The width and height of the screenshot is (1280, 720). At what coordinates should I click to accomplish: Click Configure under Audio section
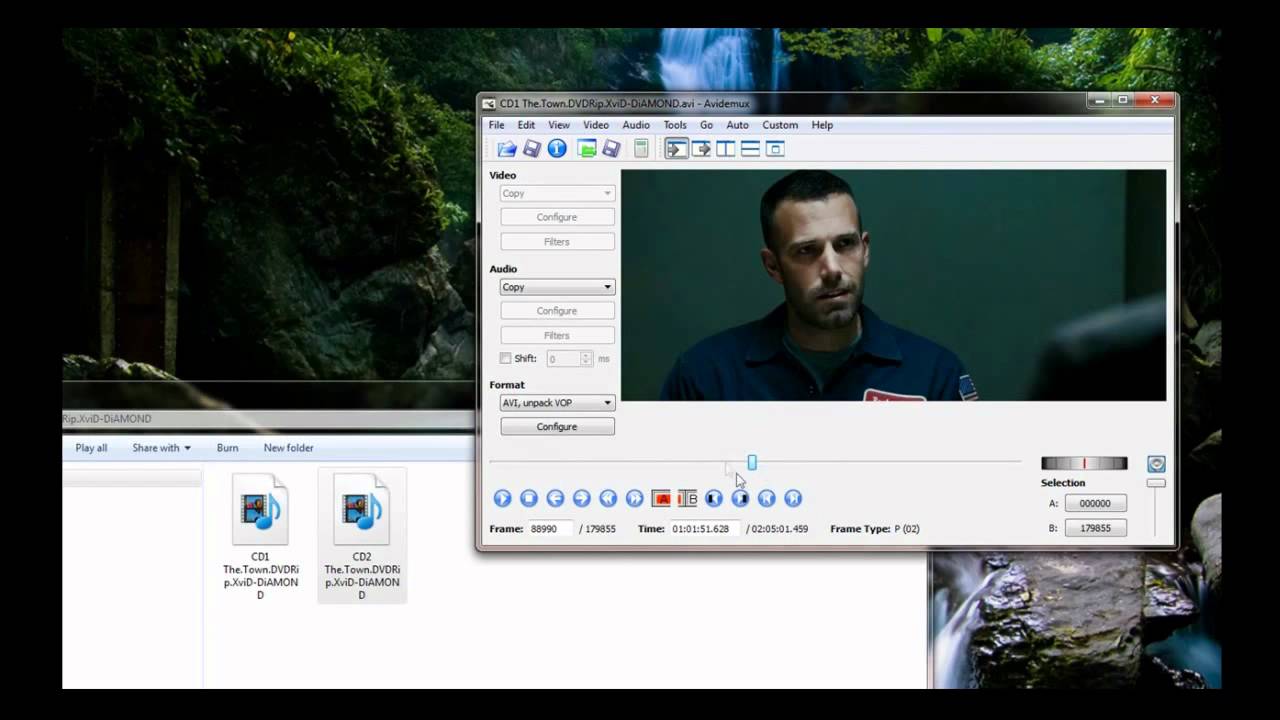coord(557,311)
